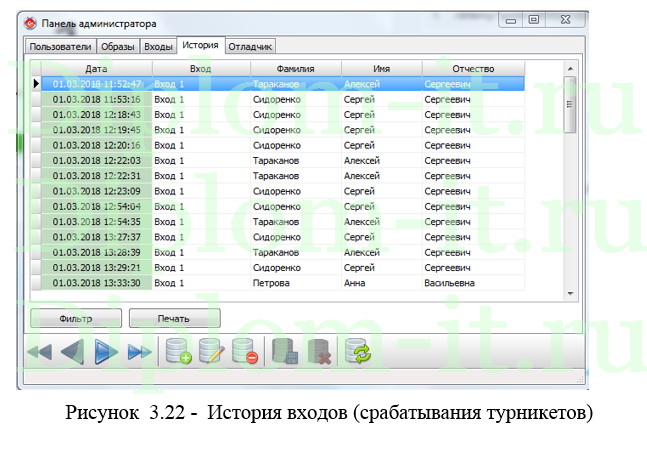
Task: Switch to the Образы tab
Action: point(118,47)
